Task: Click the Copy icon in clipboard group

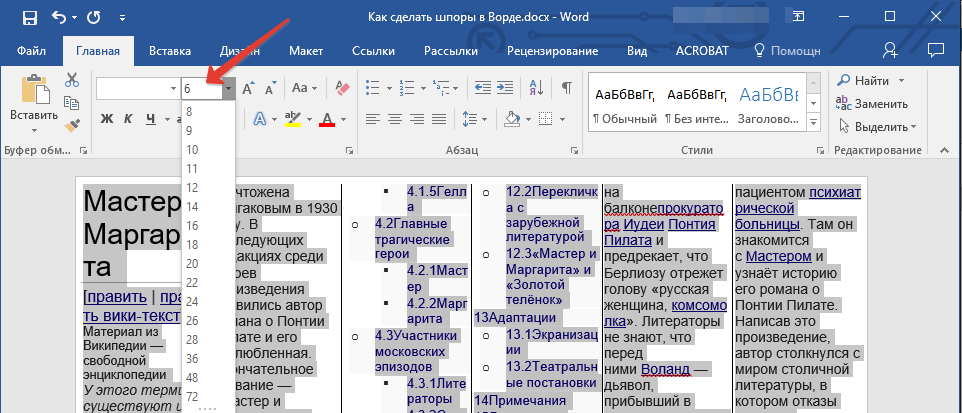Action: coord(72,102)
